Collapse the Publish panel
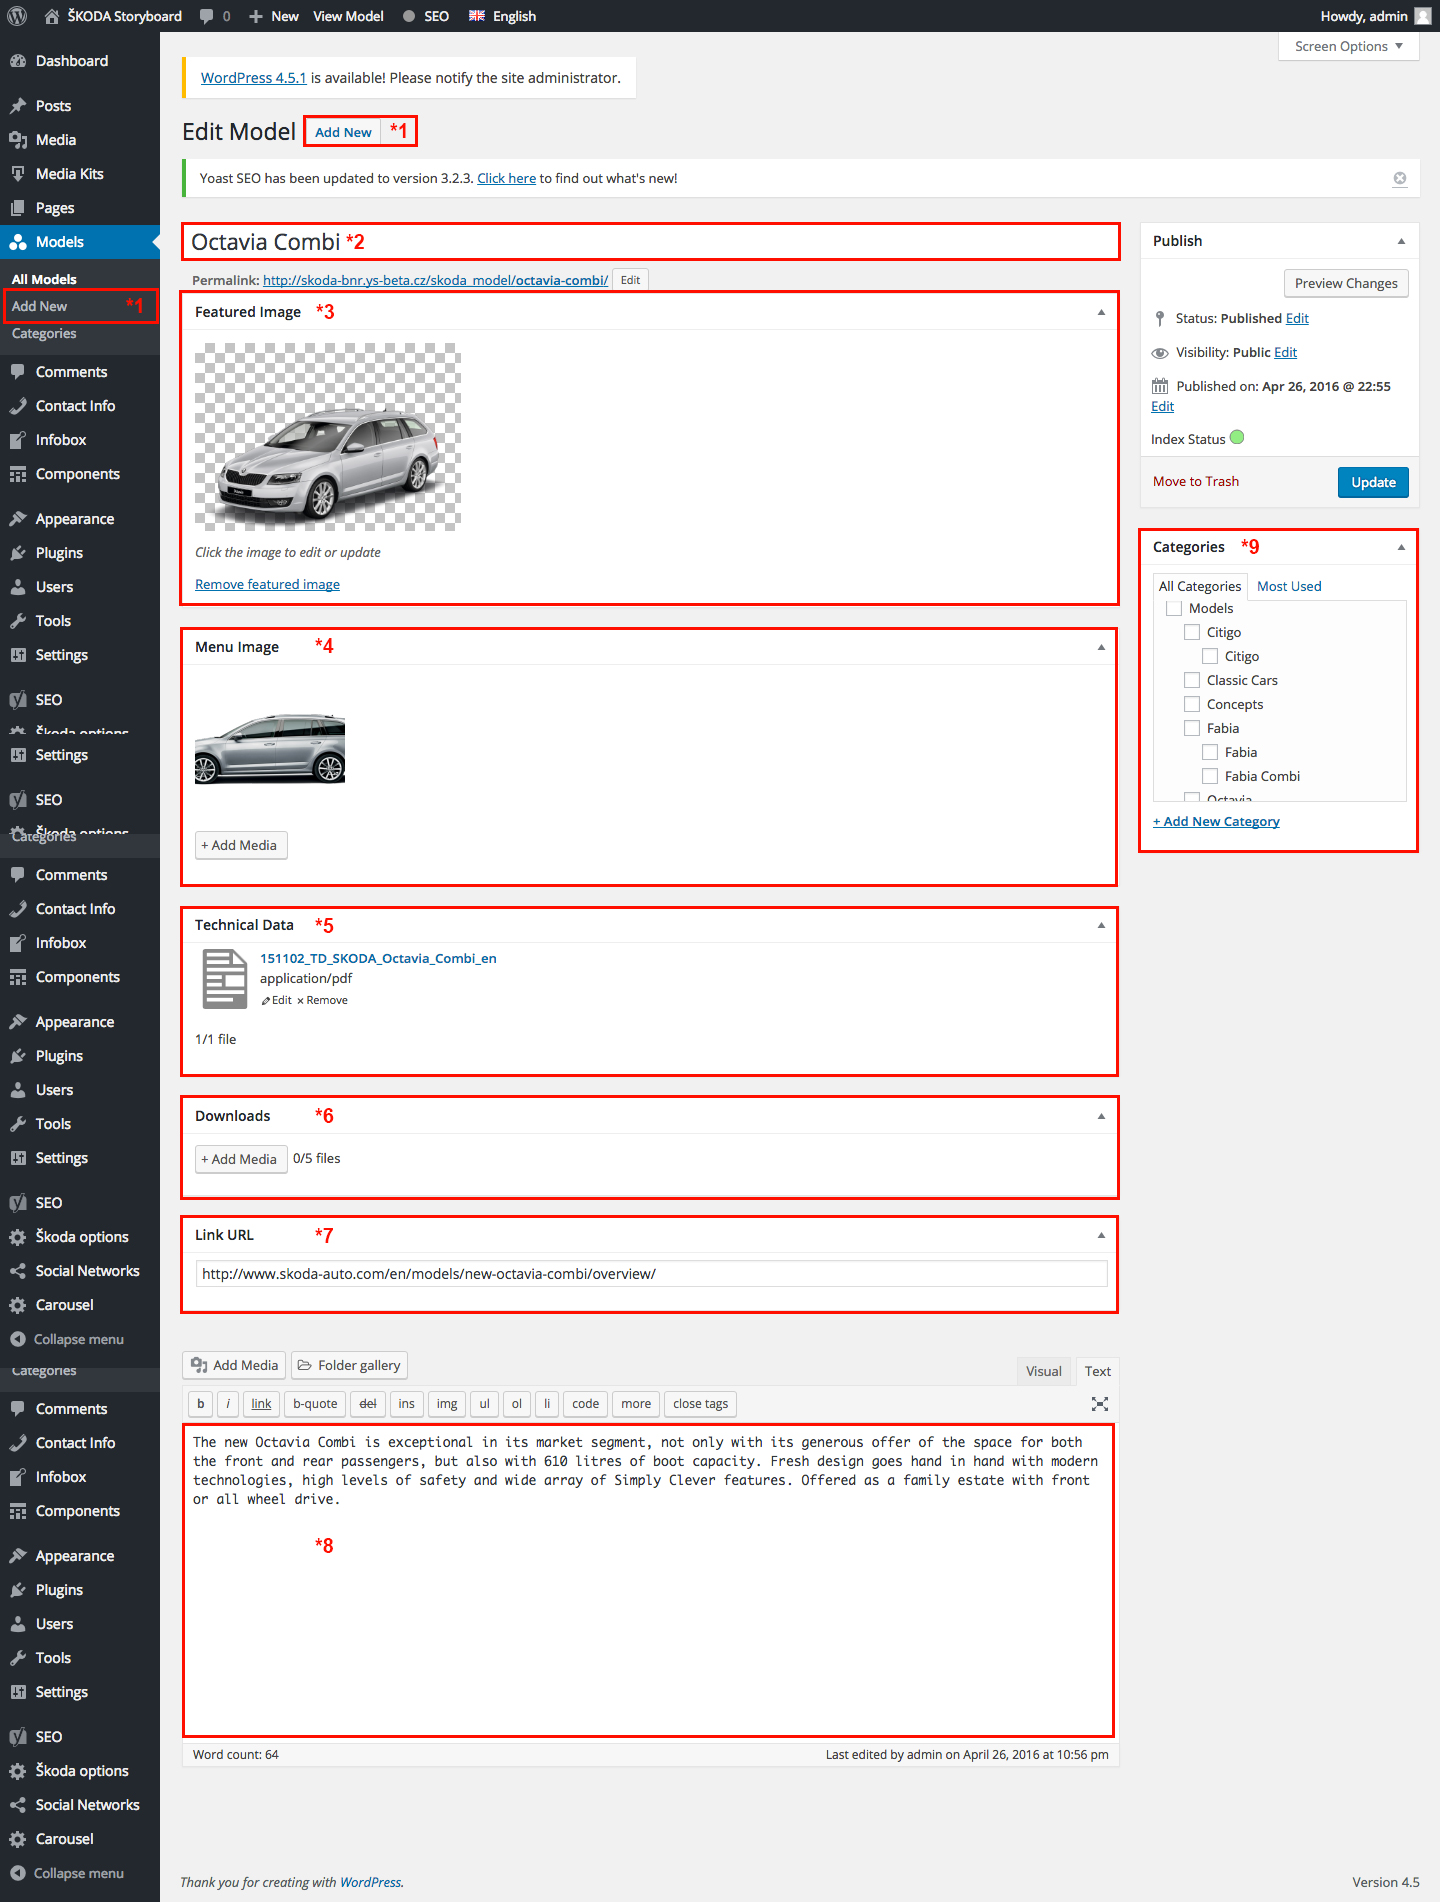The image size is (1440, 1902). point(1401,241)
